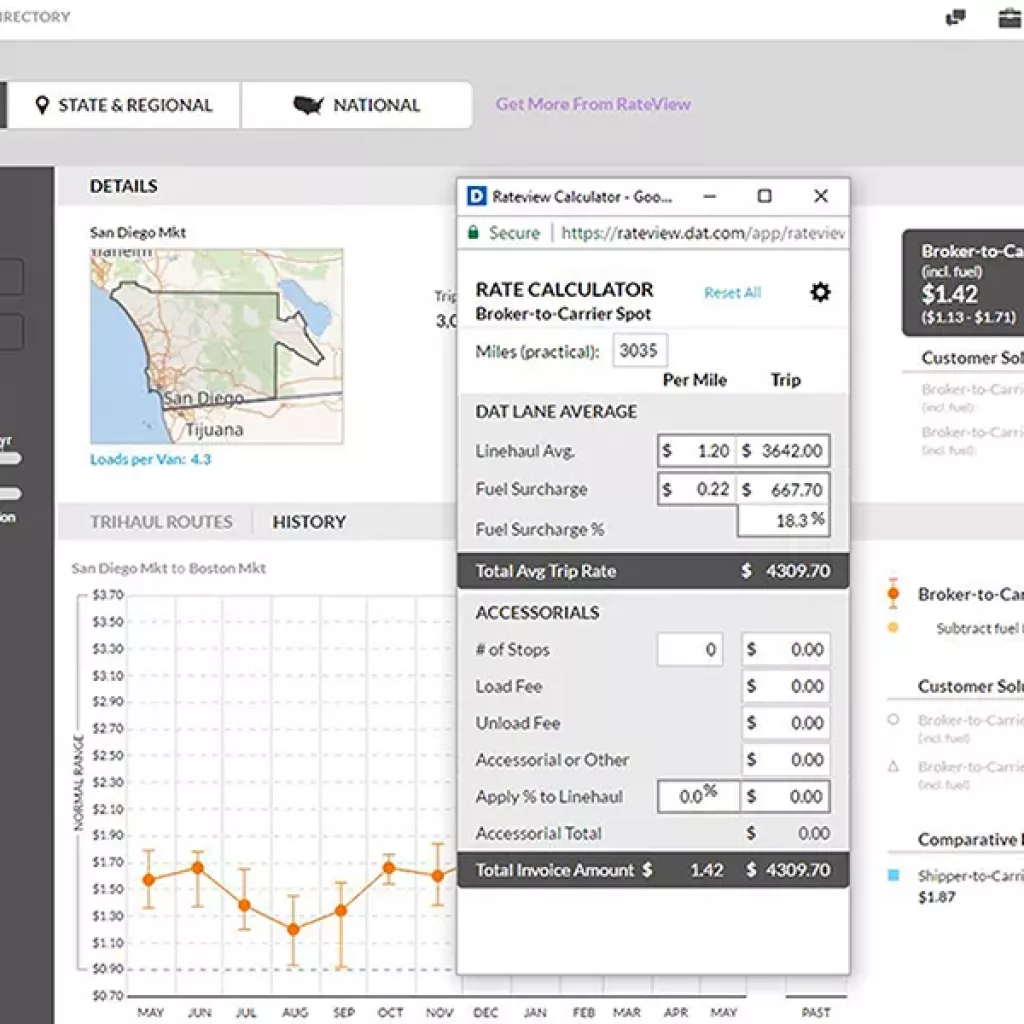Select the History tab
1024x1024 pixels.
pyautogui.click(x=310, y=522)
